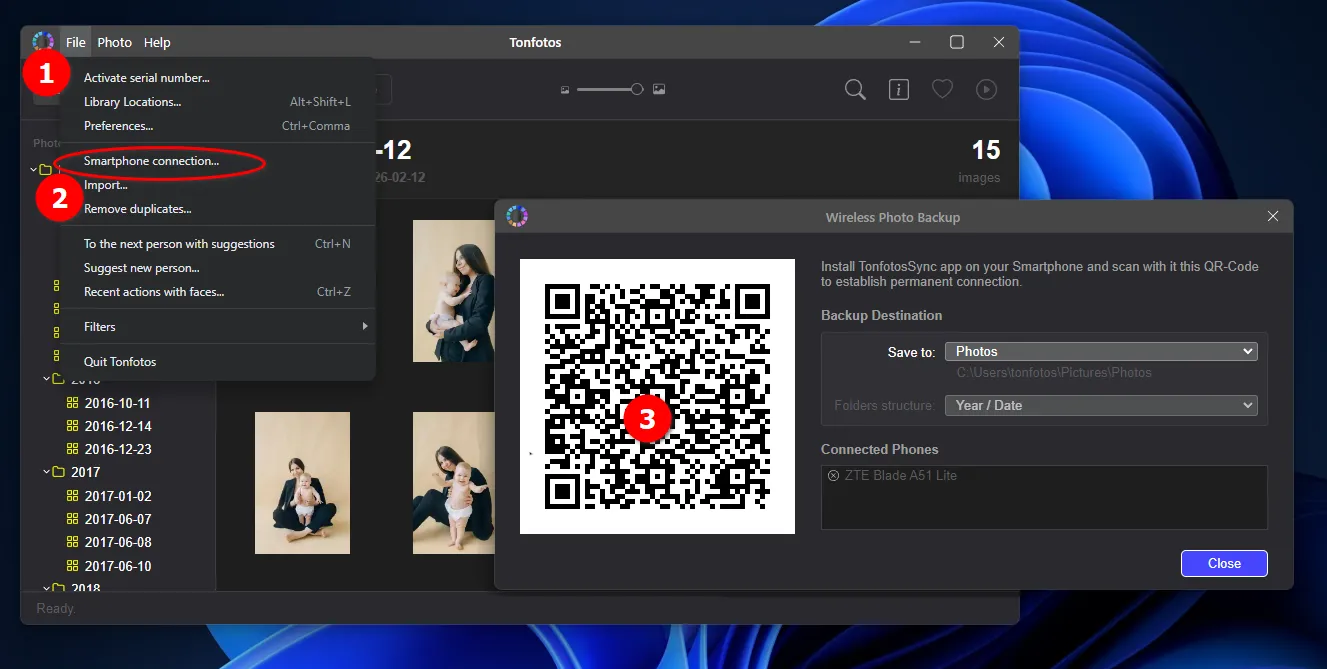Open Preferences... from File menu
Image resolution: width=1327 pixels, height=669 pixels.
(217, 126)
